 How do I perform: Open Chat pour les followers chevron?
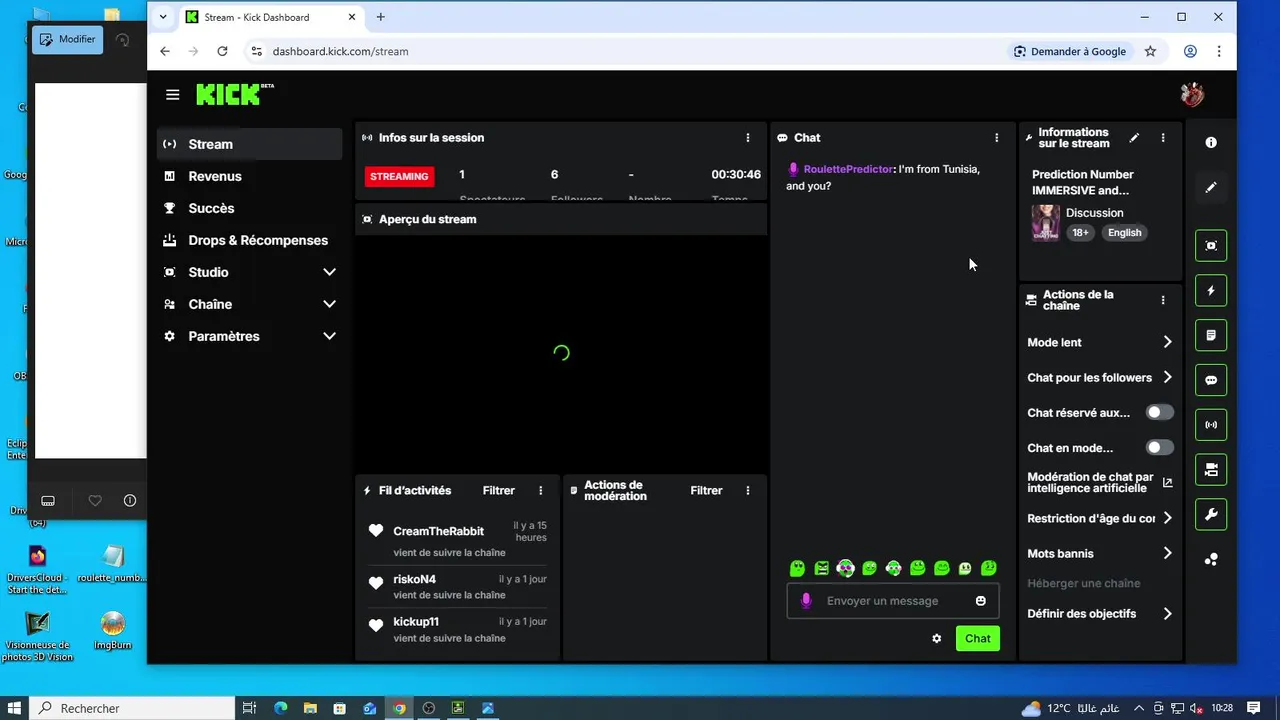(1167, 378)
